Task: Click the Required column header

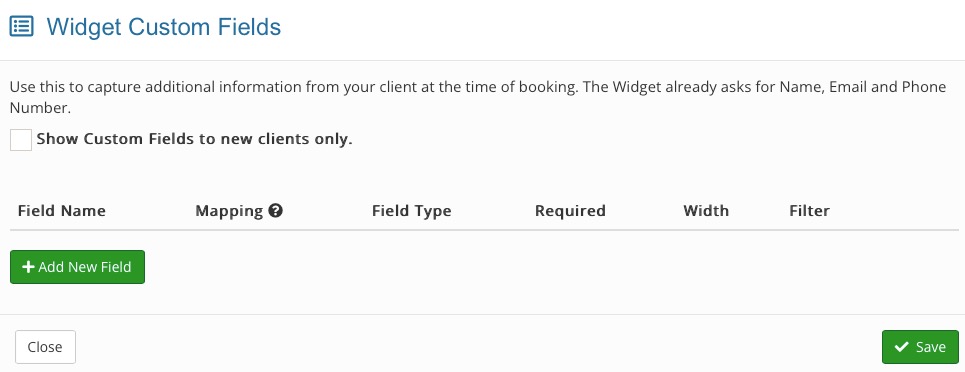Action: click(x=571, y=211)
